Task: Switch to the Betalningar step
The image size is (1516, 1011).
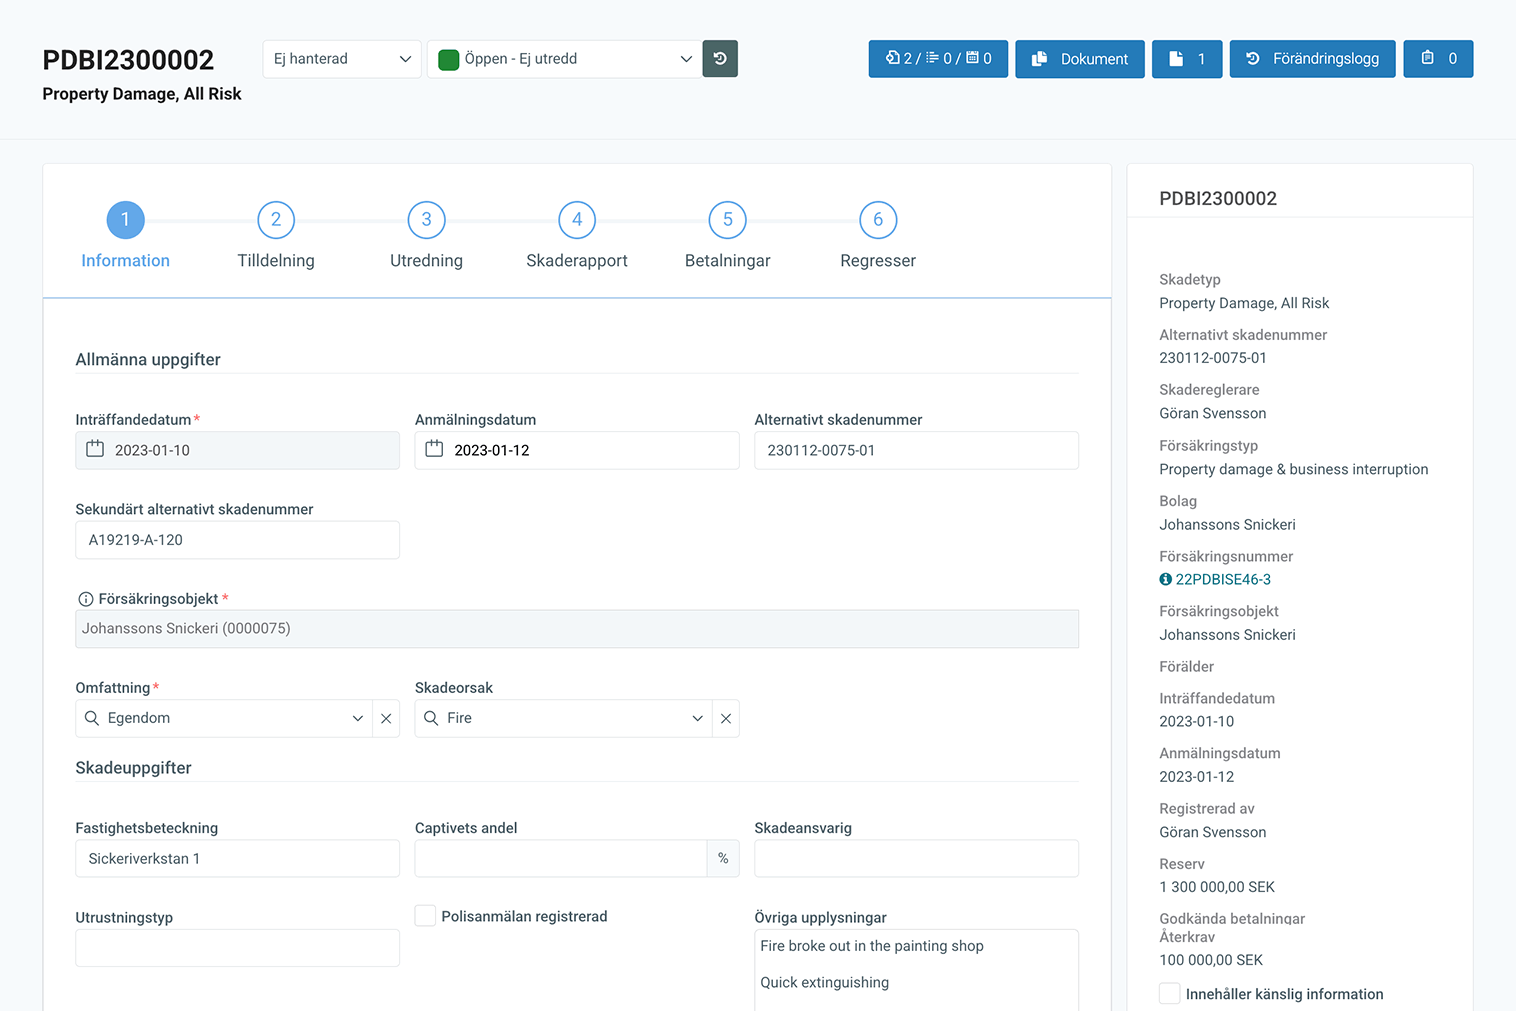Action: (x=727, y=221)
